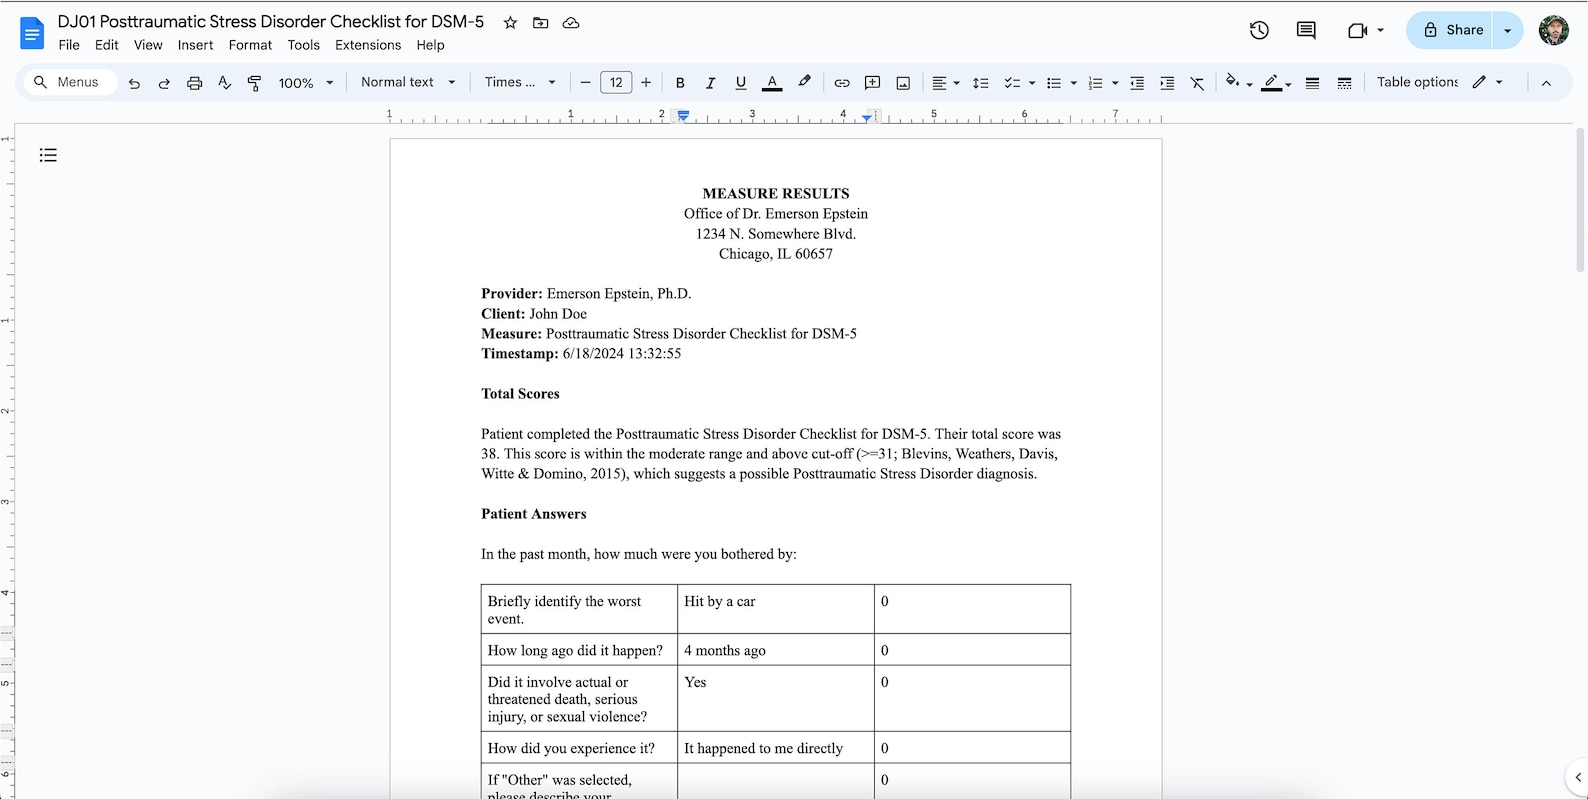Open the Tools menu
Screen dimensions: 1588x799
(x=303, y=45)
